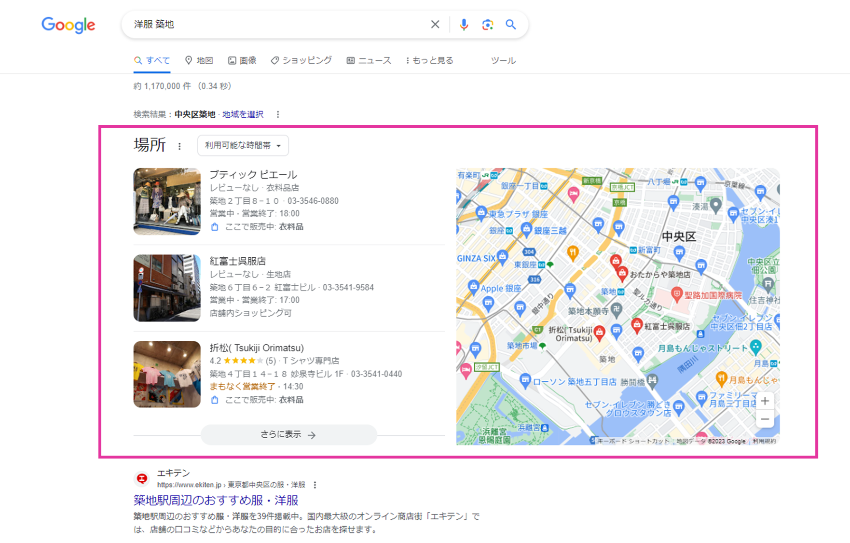Open the three-dot menu beside ekiten URL
Image resolution: width=850 pixels, height=543 pixels.
(x=315, y=485)
